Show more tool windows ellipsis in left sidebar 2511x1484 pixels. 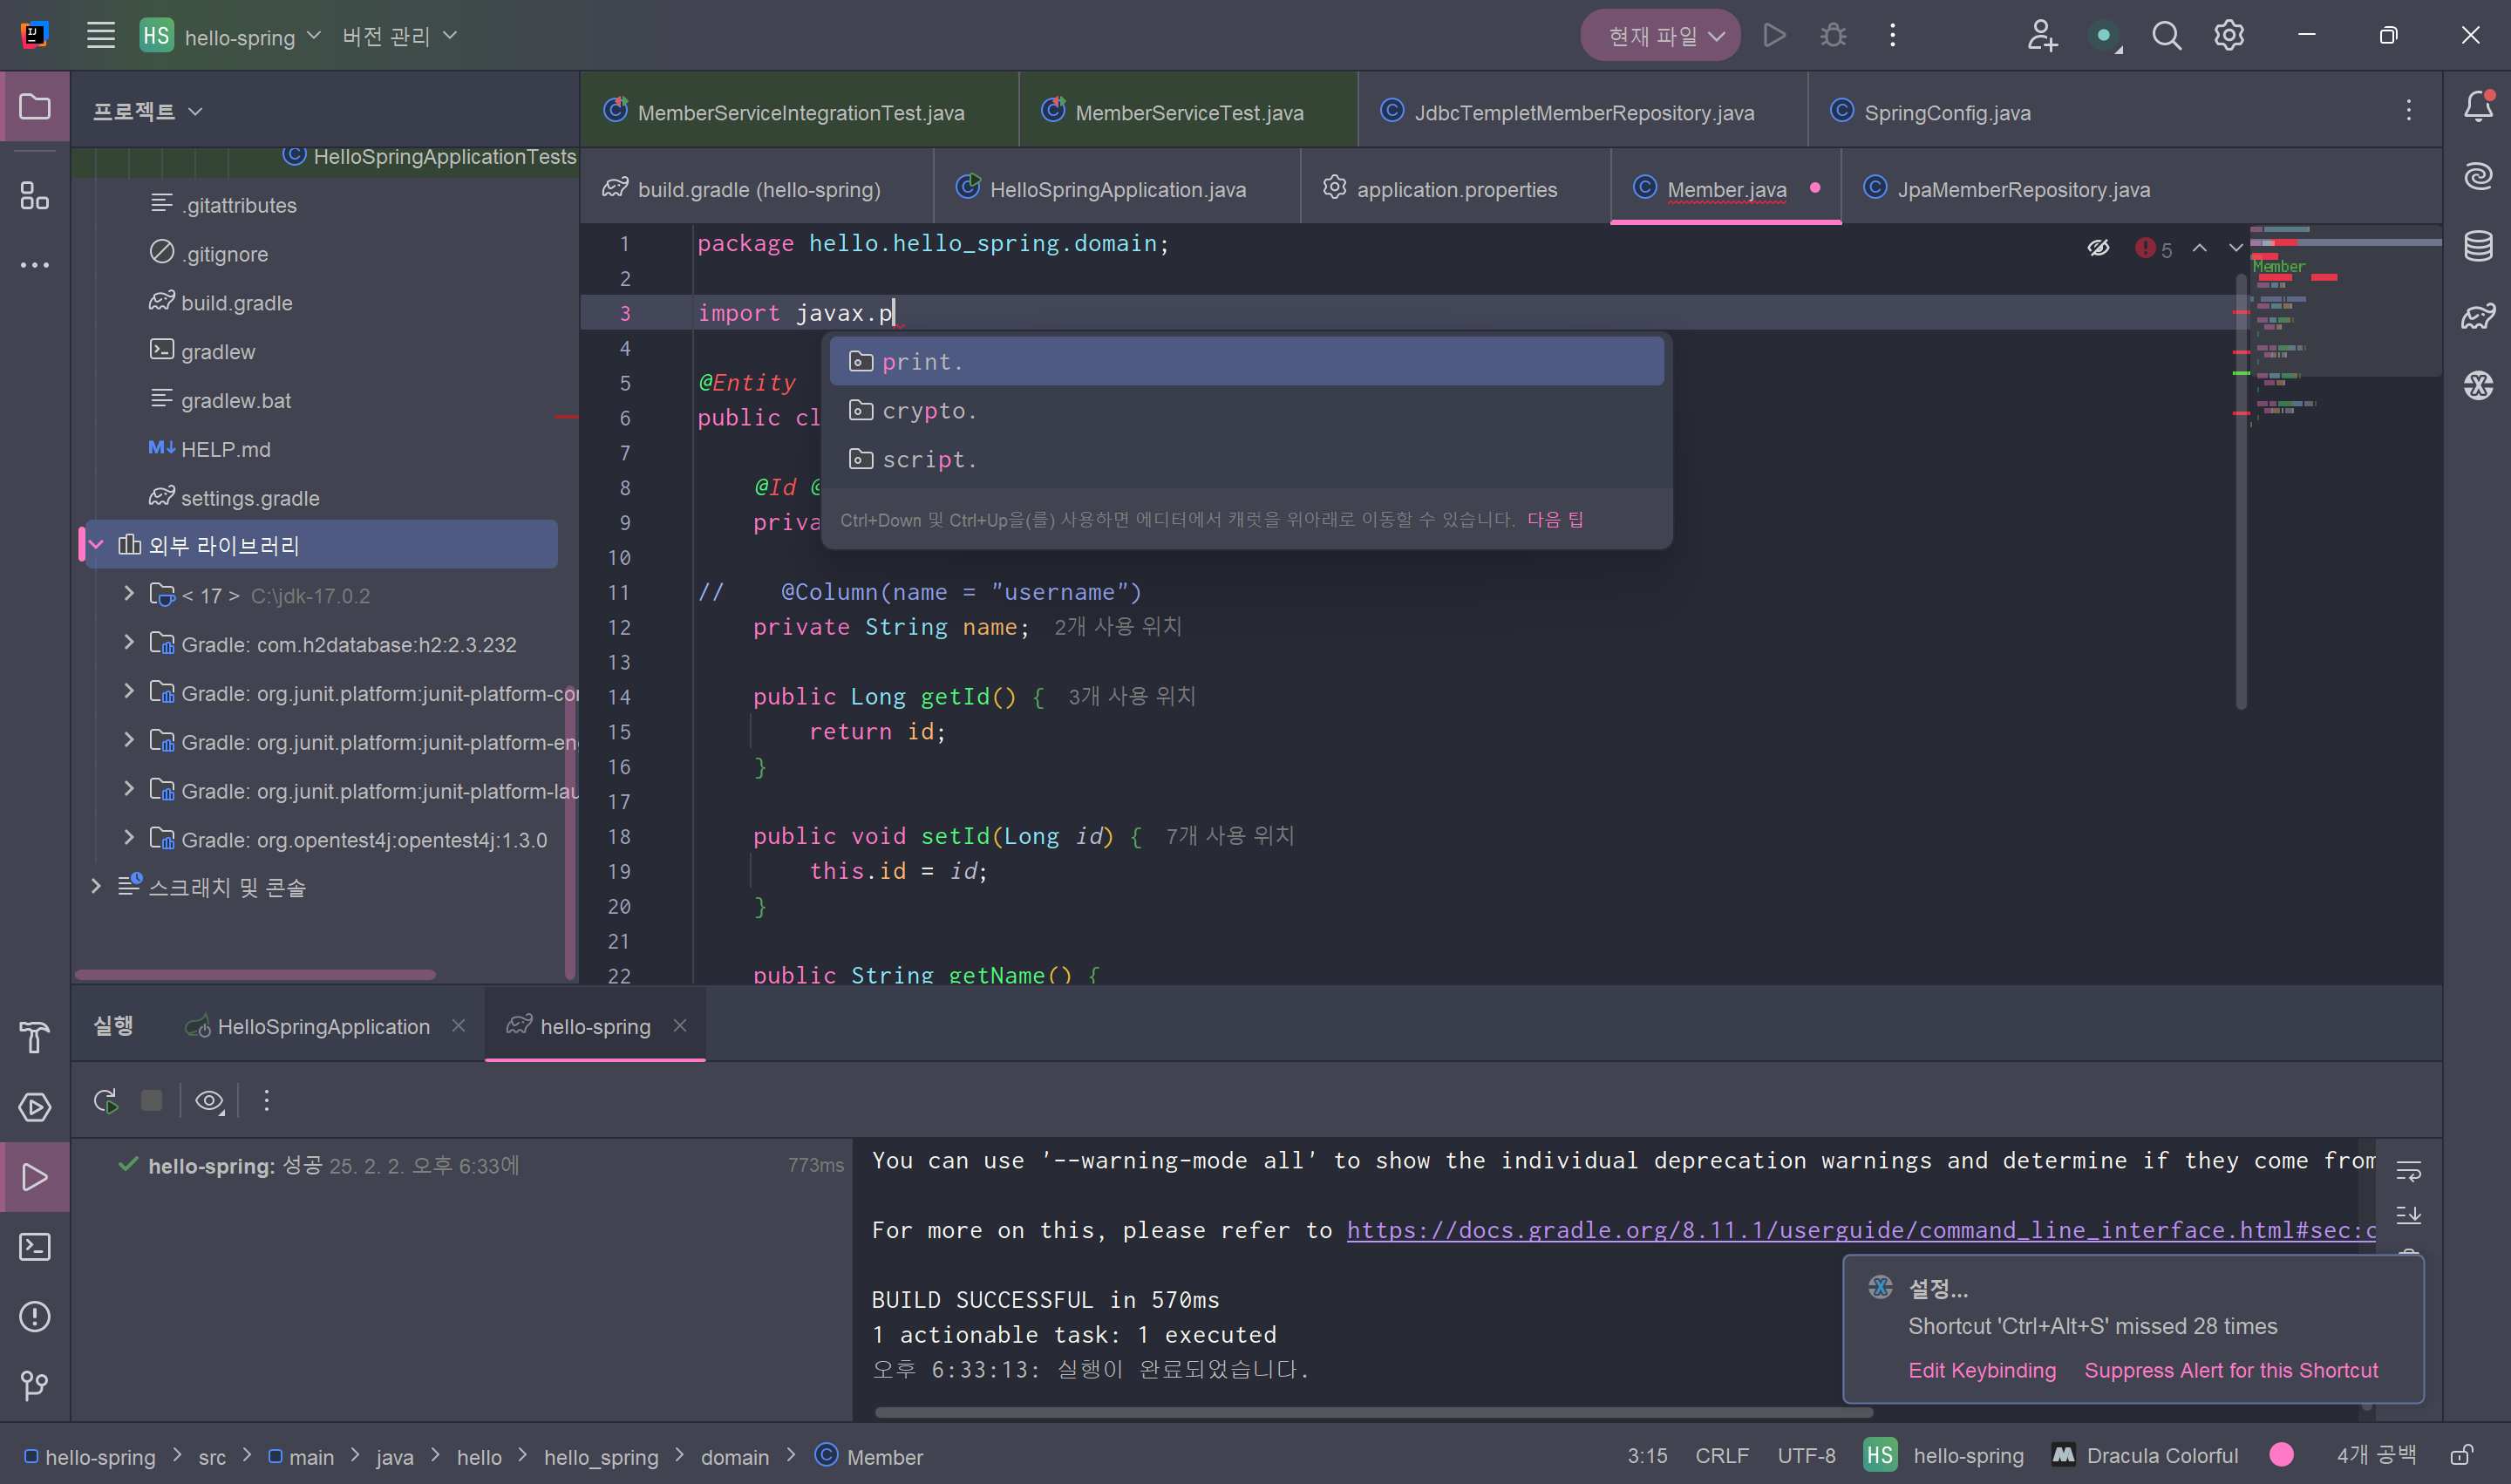pyautogui.click(x=35, y=265)
